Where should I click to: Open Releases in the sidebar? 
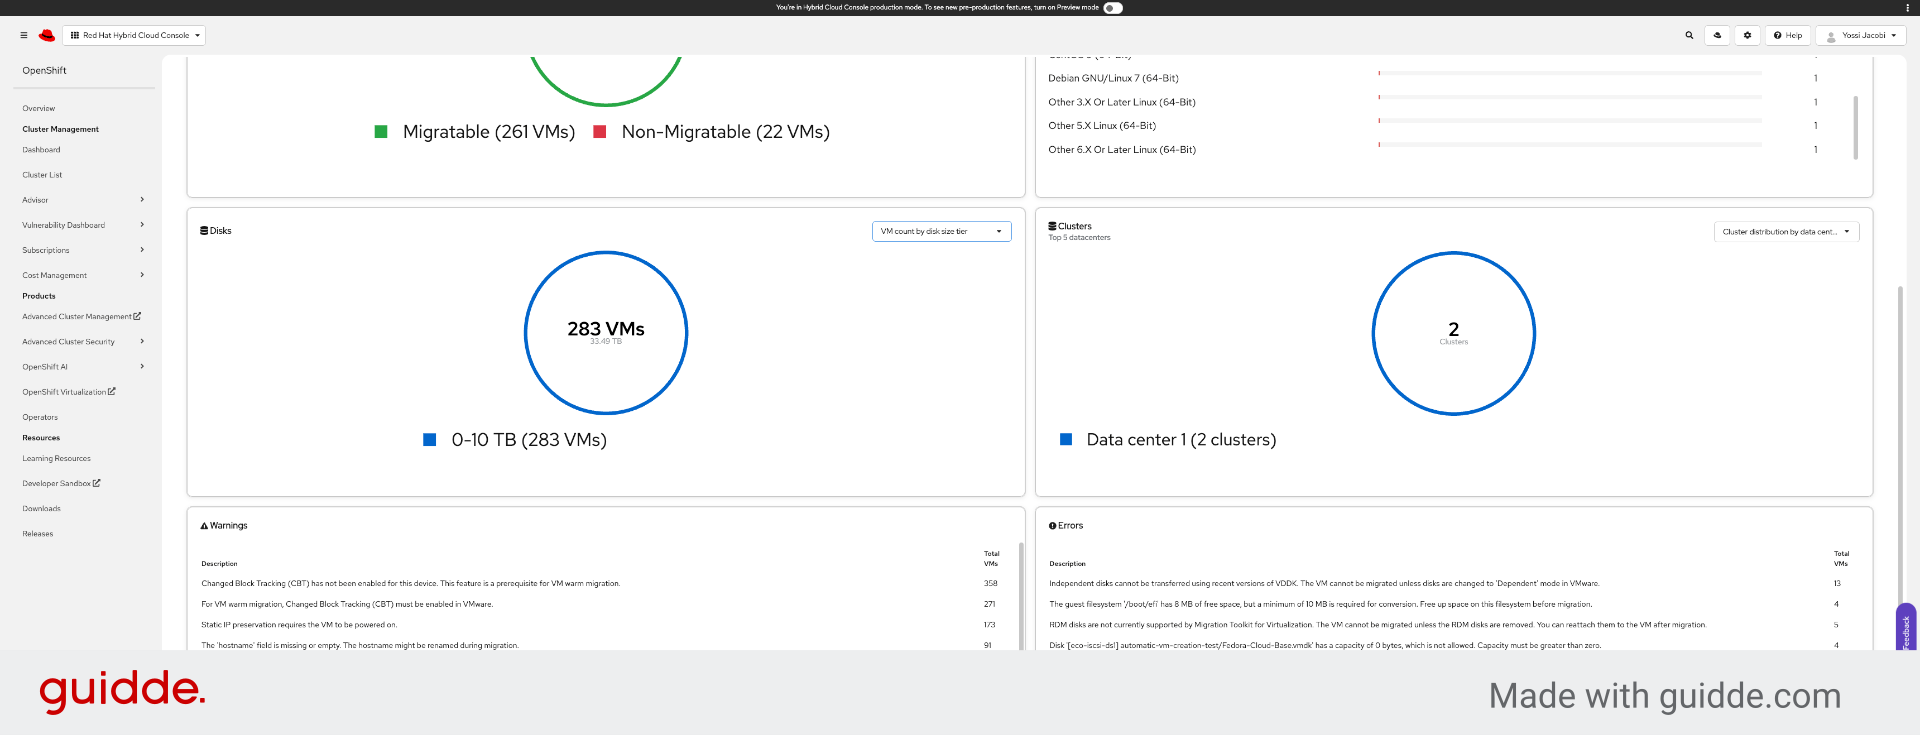(x=38, y=534)
